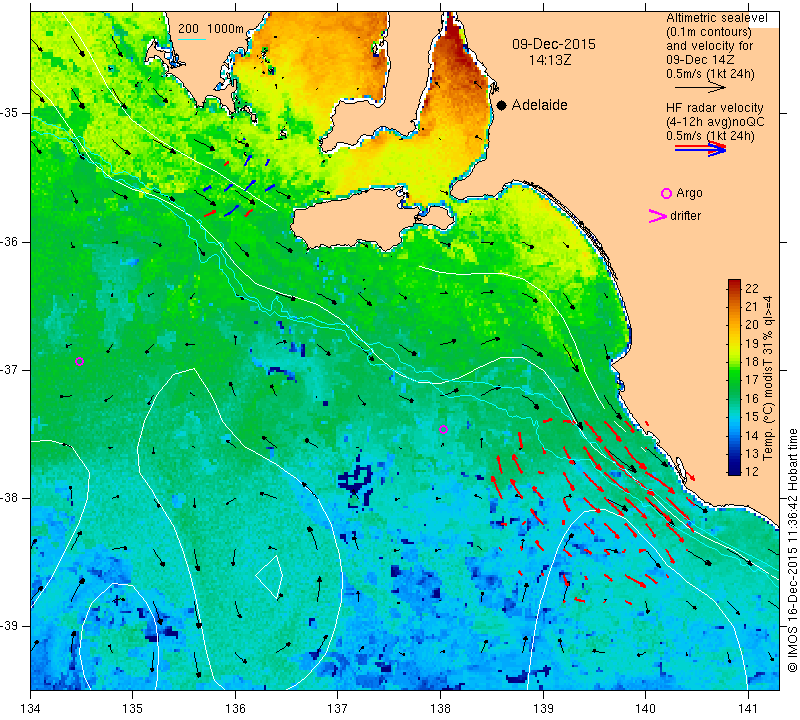Viewport: 800px width, 720px height.
Task: Click the 200 1000m depth contour label
Action: 211,29
